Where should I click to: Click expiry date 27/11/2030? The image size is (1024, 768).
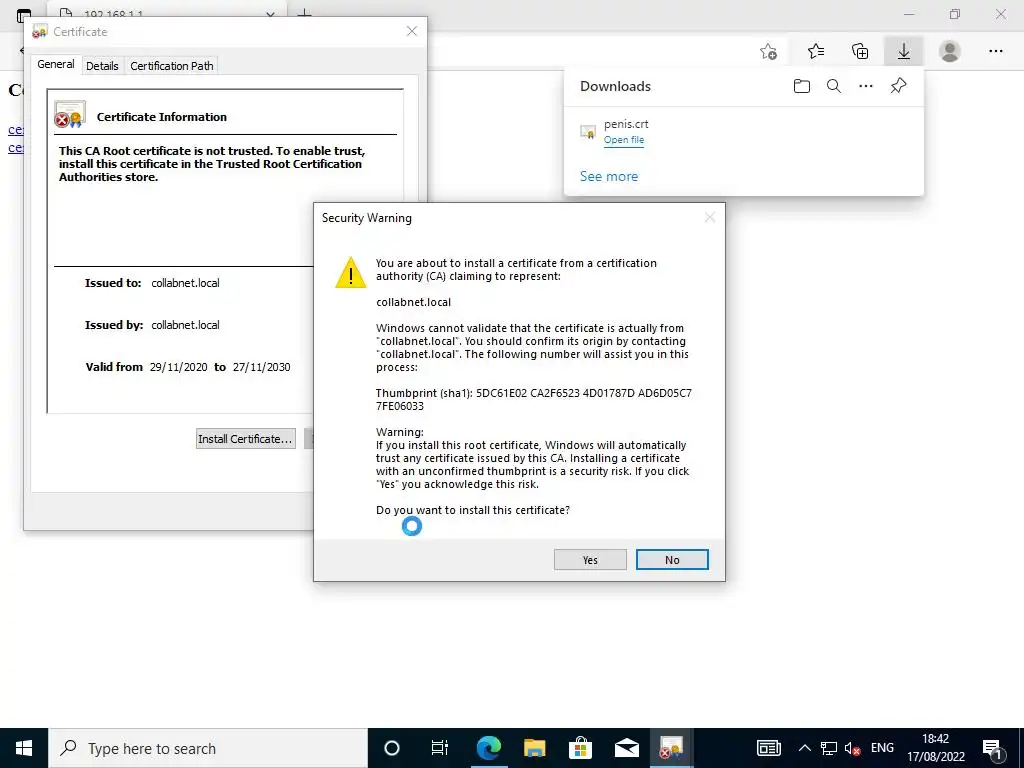(261, 367)
